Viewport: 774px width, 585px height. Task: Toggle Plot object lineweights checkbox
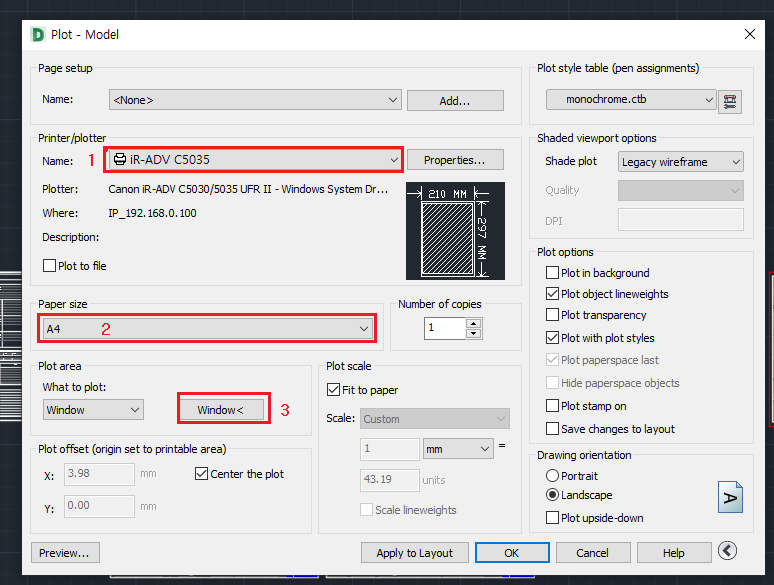pos(552,294)
